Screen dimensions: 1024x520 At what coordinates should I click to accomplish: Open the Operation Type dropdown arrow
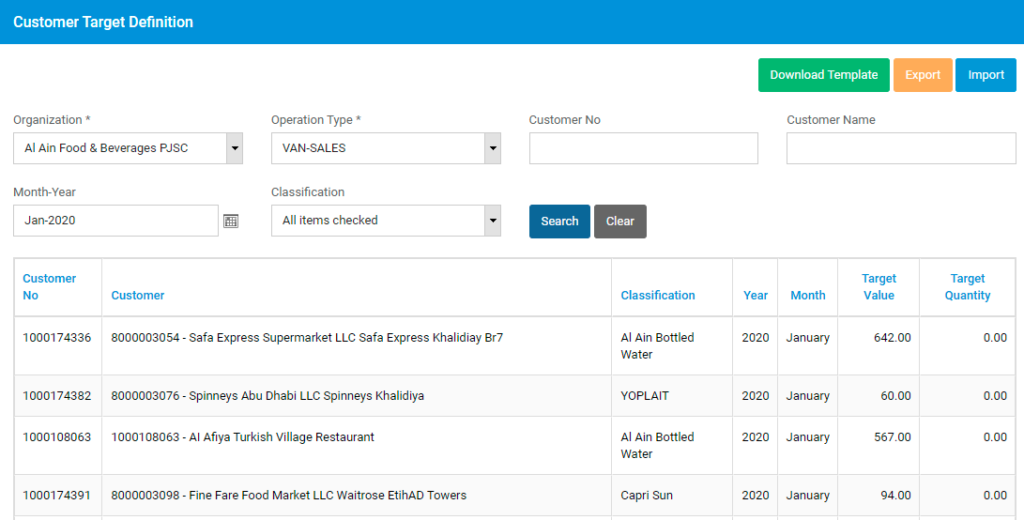(492, 148)
